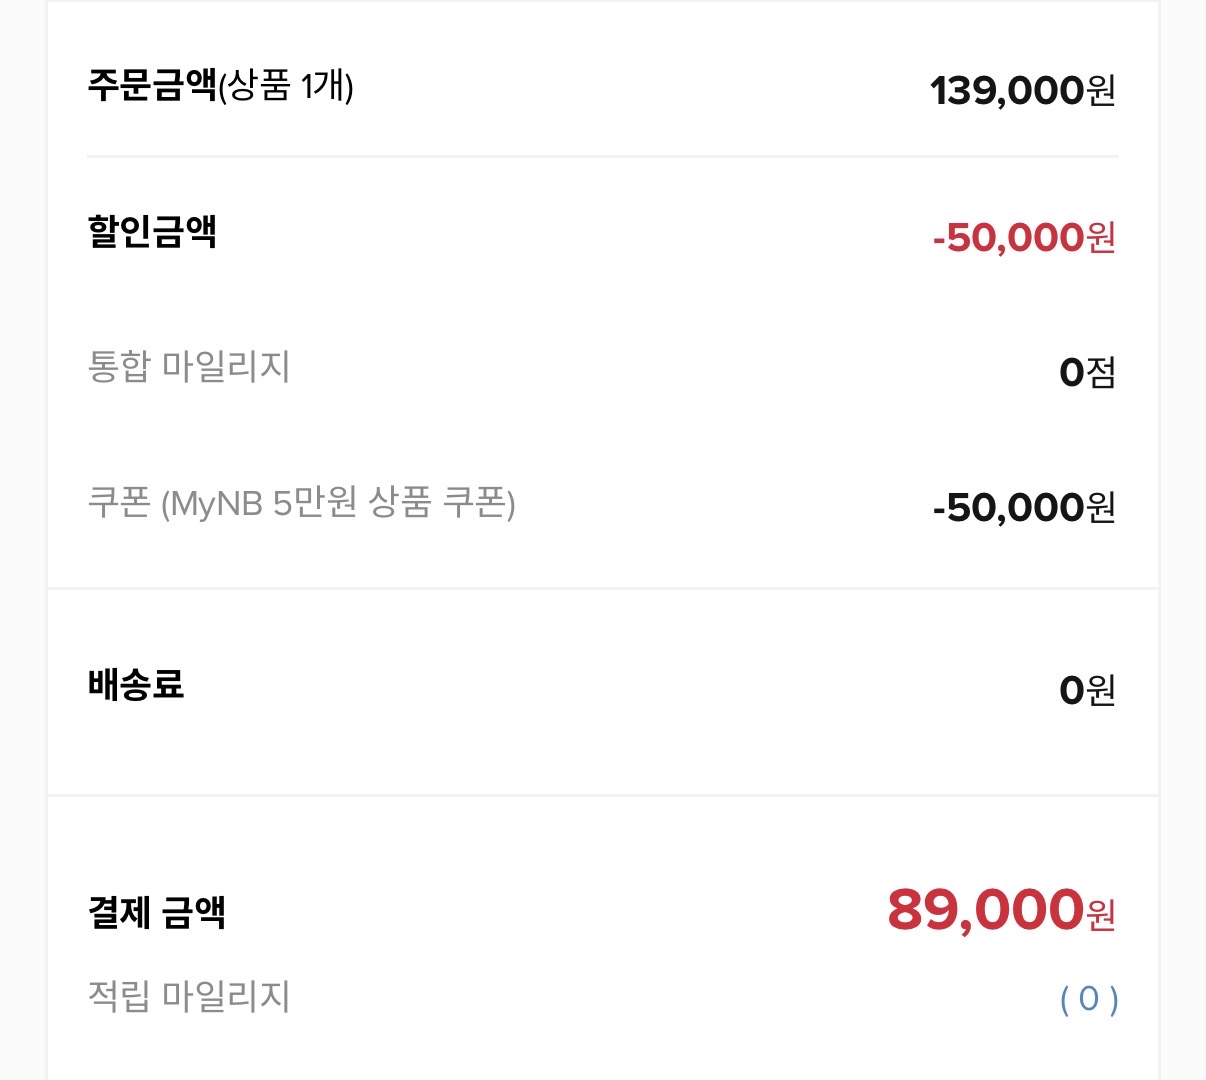This screenshot has width=1206, height=1080.
Task: Click the 적립 마일리지 label
Action: click(189, 996)
